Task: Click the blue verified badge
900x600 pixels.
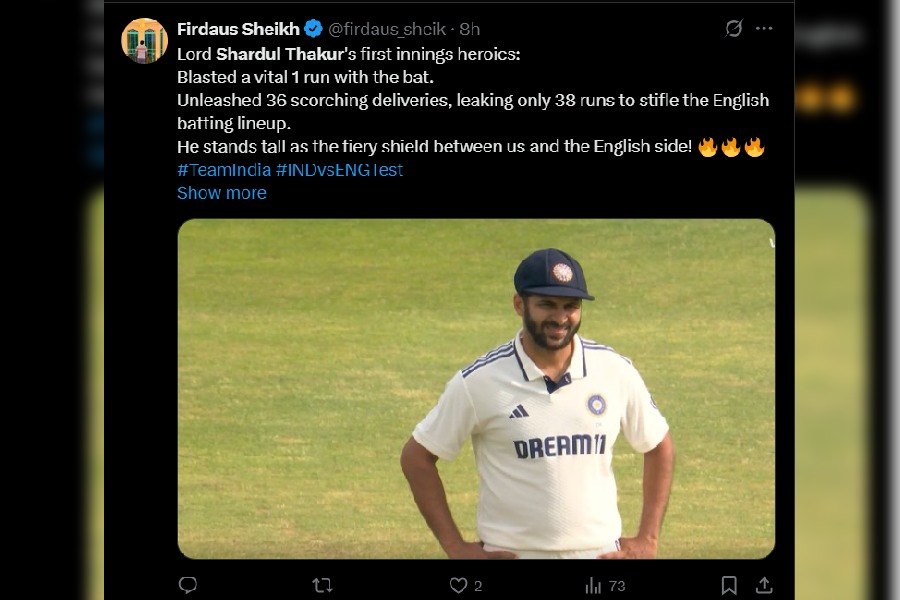Action: [x=313, y=29]
